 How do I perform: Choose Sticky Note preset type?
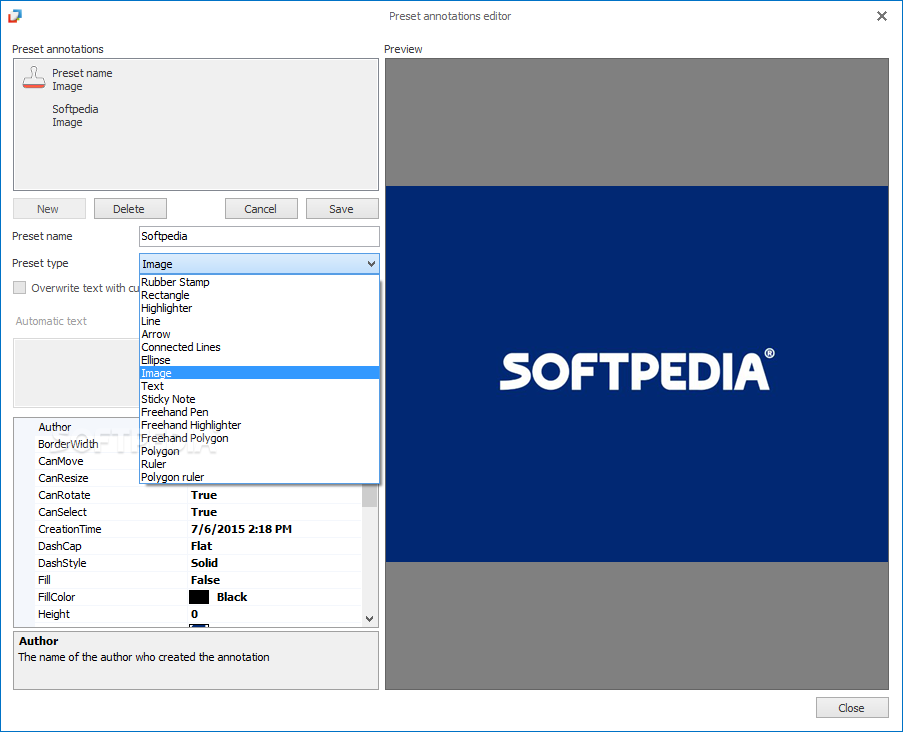(259, 399)
